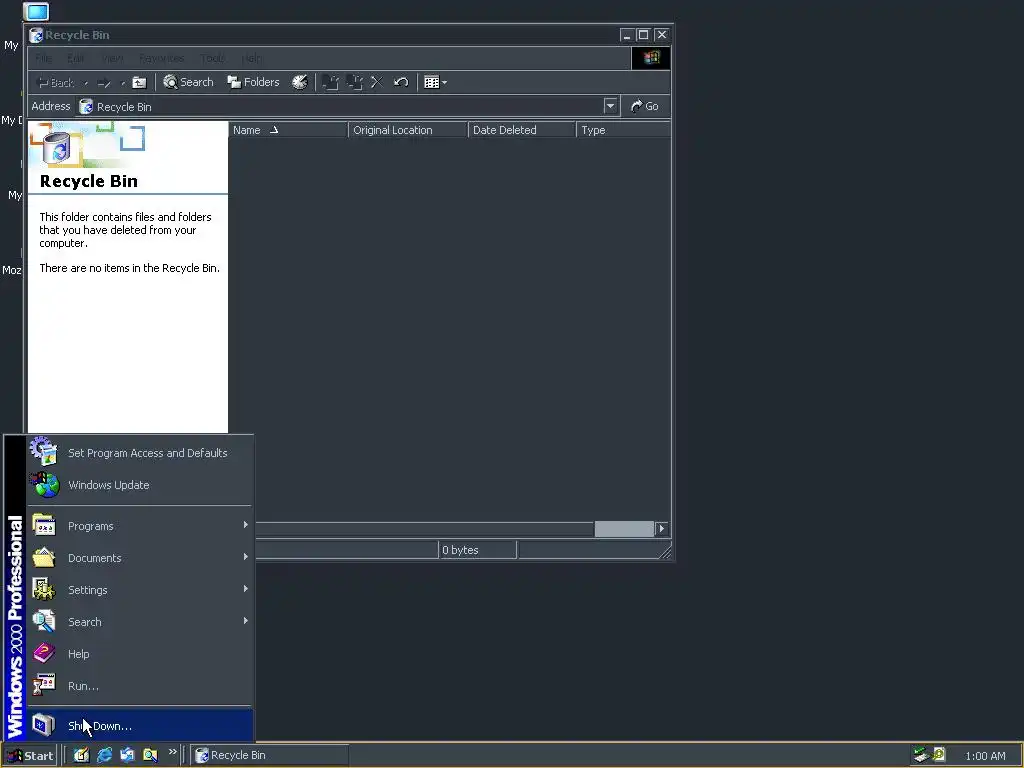The image size is (1024, 768).
Task: Click the Windows Update globe icon
Action: tap(44, 485)
